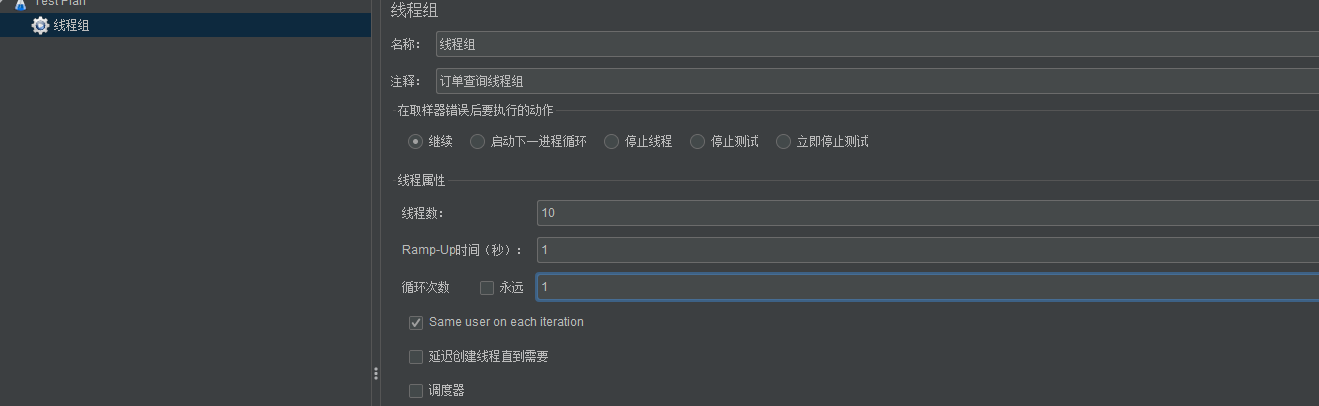Click the 循环次数 value field

point(927,288)
